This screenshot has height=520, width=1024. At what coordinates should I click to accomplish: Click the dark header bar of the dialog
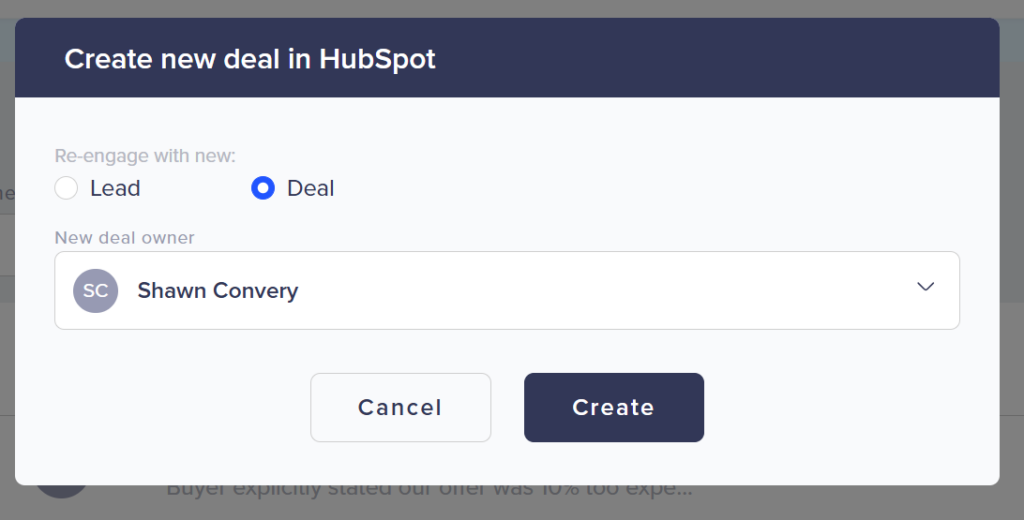[x=700, y=58]
